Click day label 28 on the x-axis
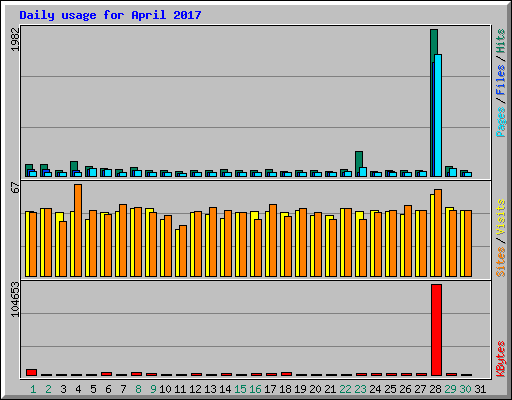Image resolution: width=512 pixels, height=400 pixels. [435, 389]
